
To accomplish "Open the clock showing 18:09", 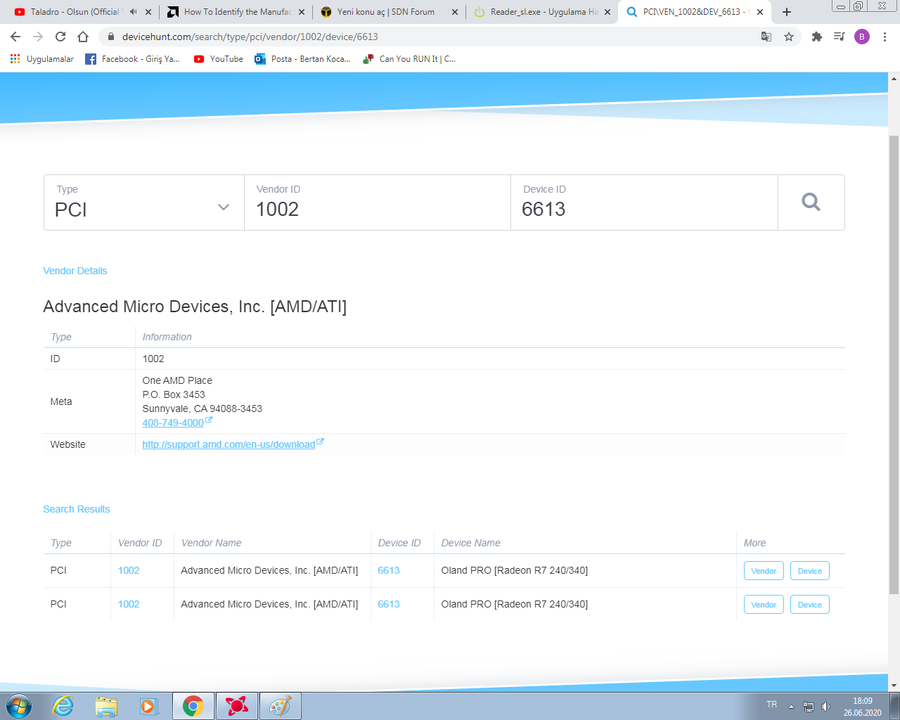I will [x=862, y=706].
